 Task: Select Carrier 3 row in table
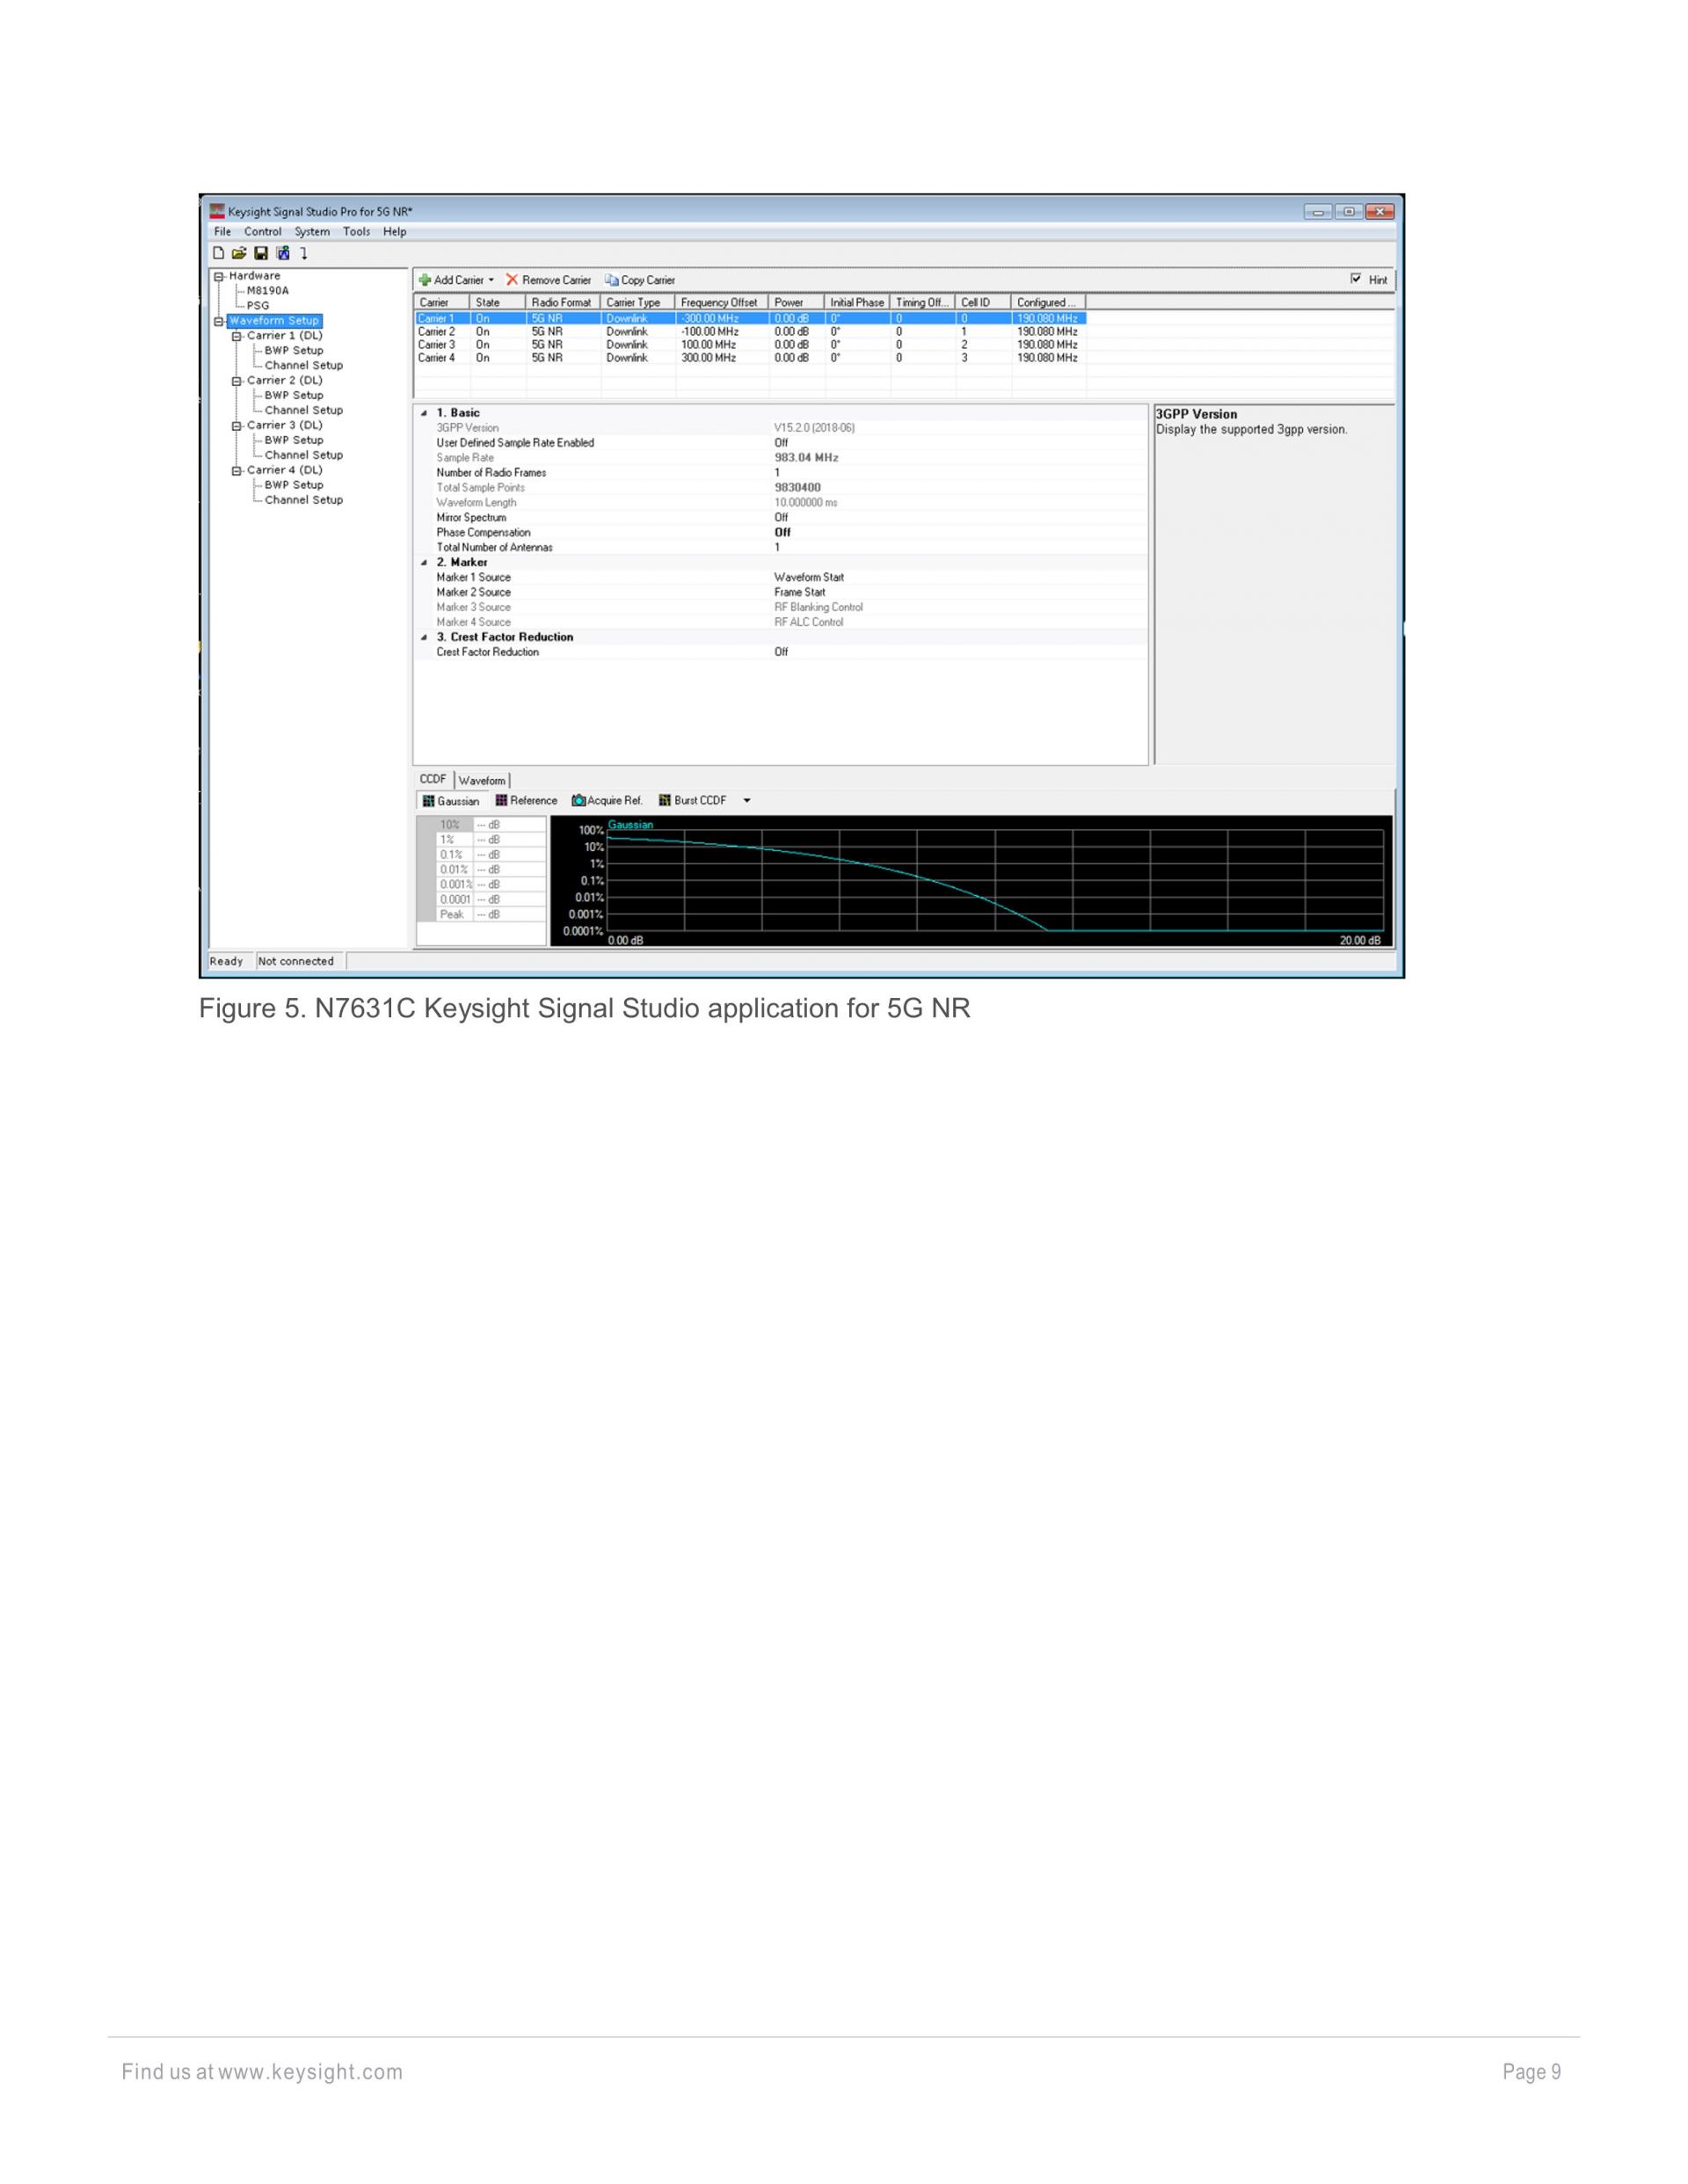pos(437,345)
